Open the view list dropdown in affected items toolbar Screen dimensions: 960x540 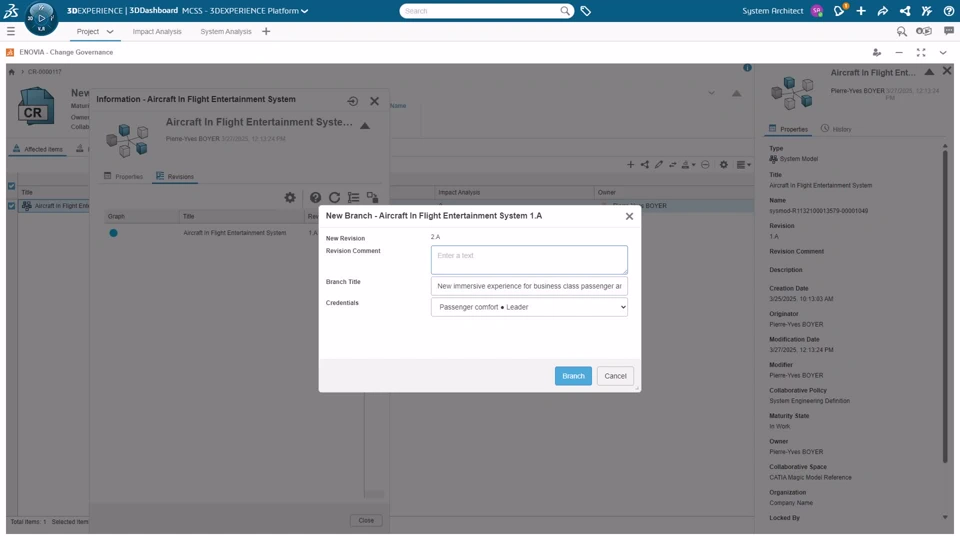pos(743,164)
